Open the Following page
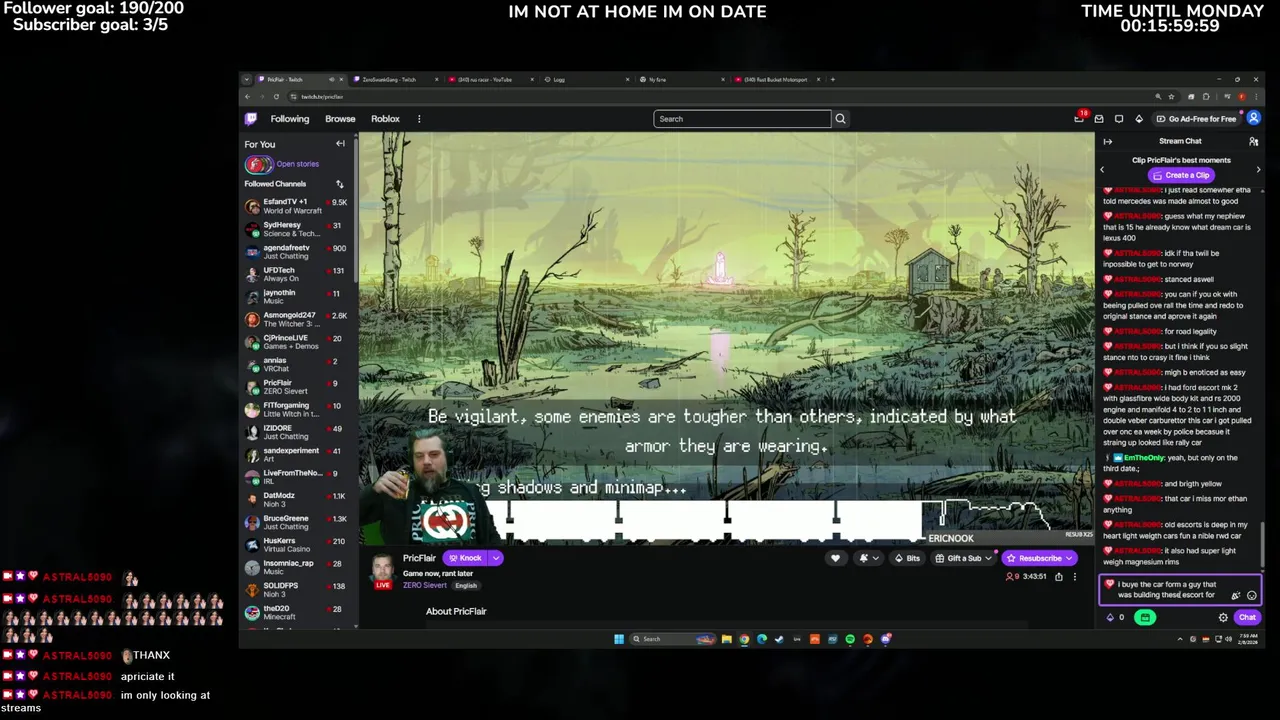This screenshot has width=1280, height=720. point(289,119)
